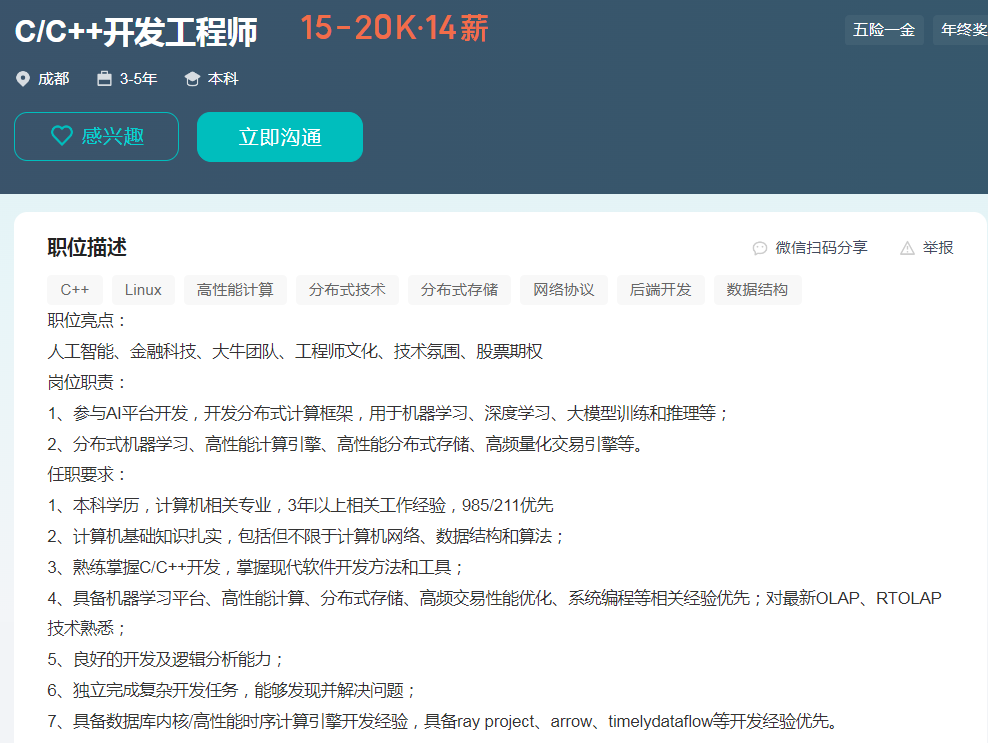Click the 五险一金 benefit tag
Screen dimensions: 988x743
tap(884, 30)
